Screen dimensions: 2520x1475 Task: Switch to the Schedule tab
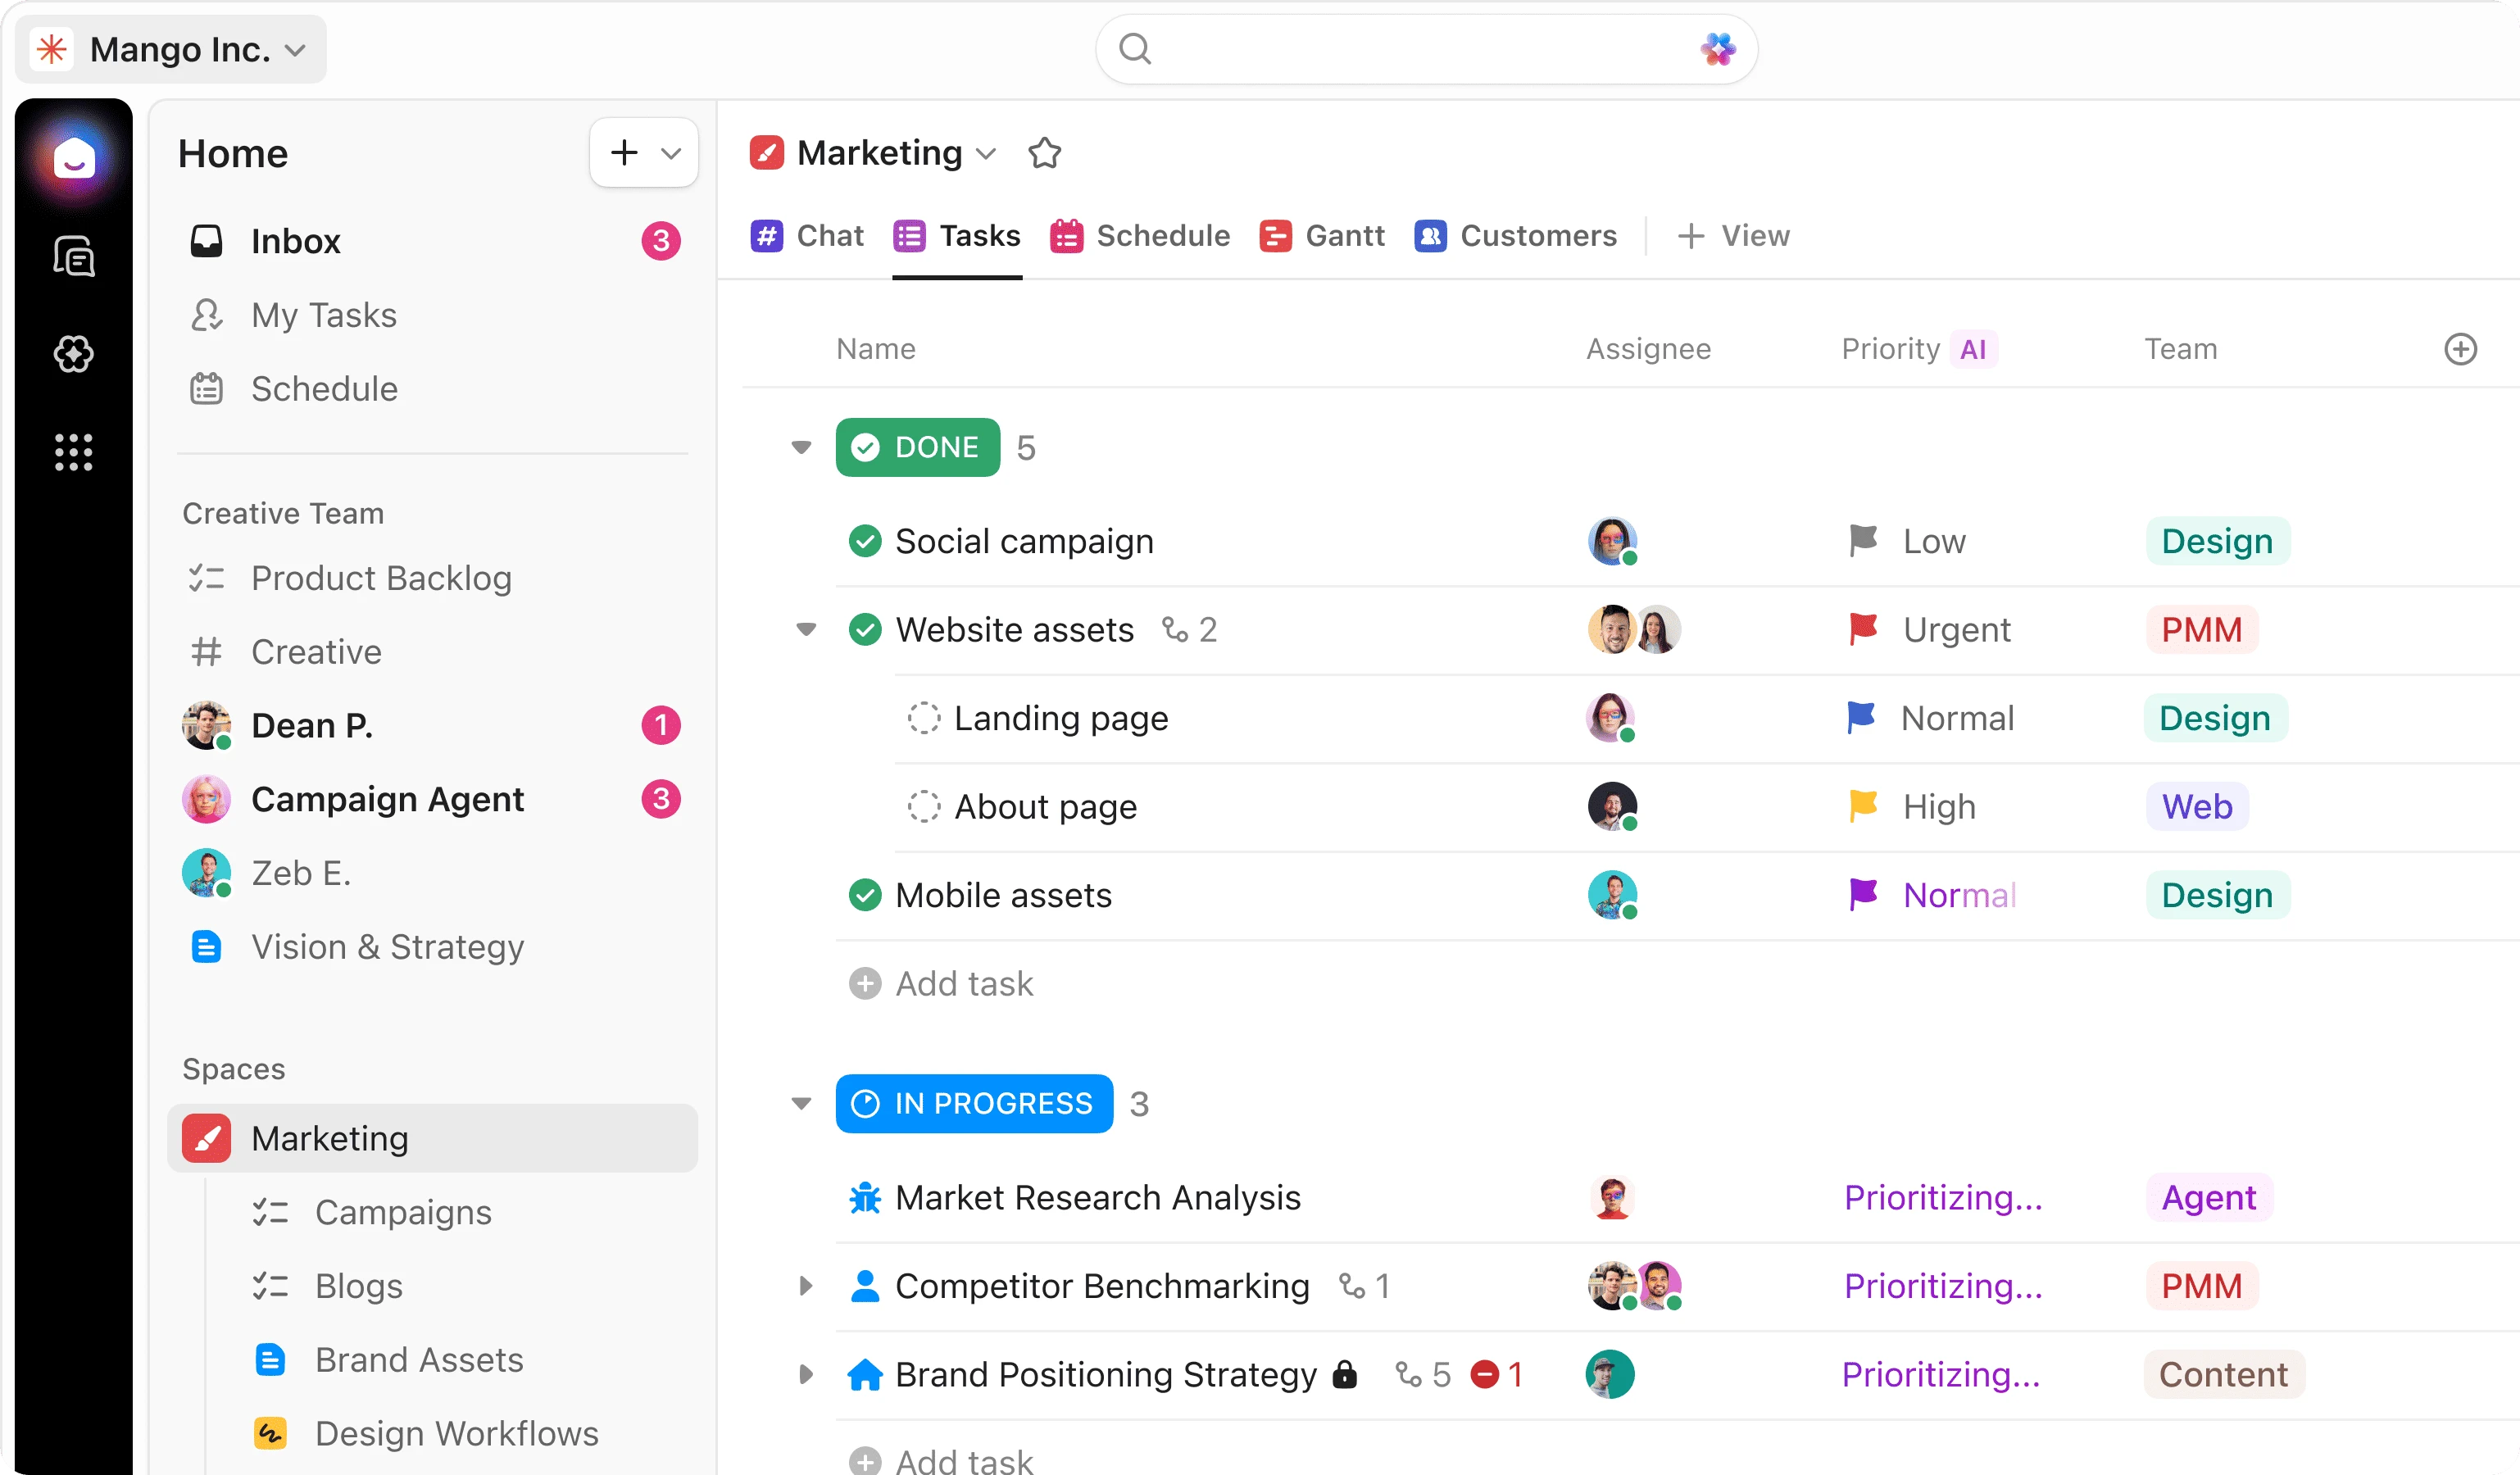[x=1140, y=236]
